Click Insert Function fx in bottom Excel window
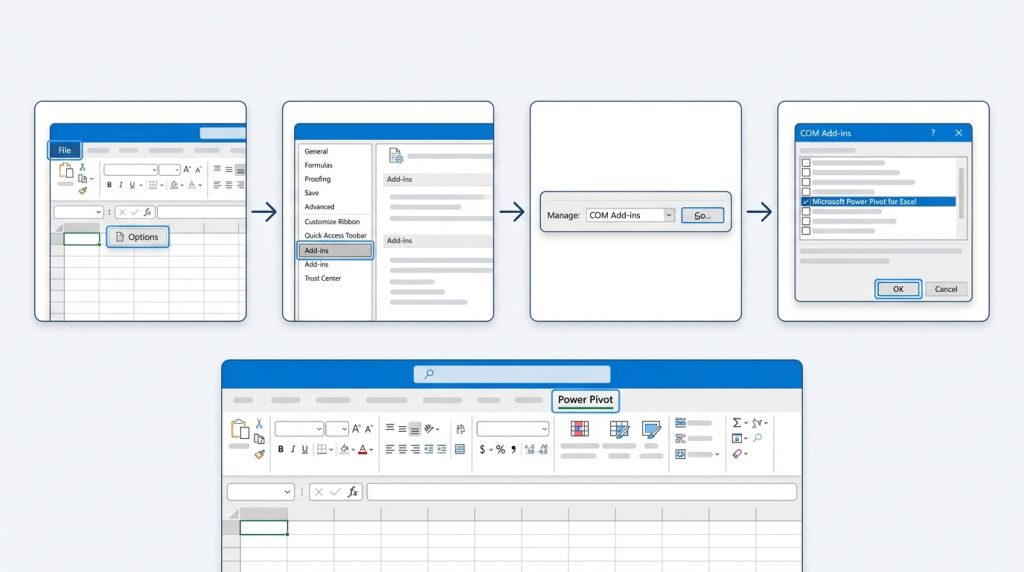The height and width of the screenshot is (572, 1024). 353,492
